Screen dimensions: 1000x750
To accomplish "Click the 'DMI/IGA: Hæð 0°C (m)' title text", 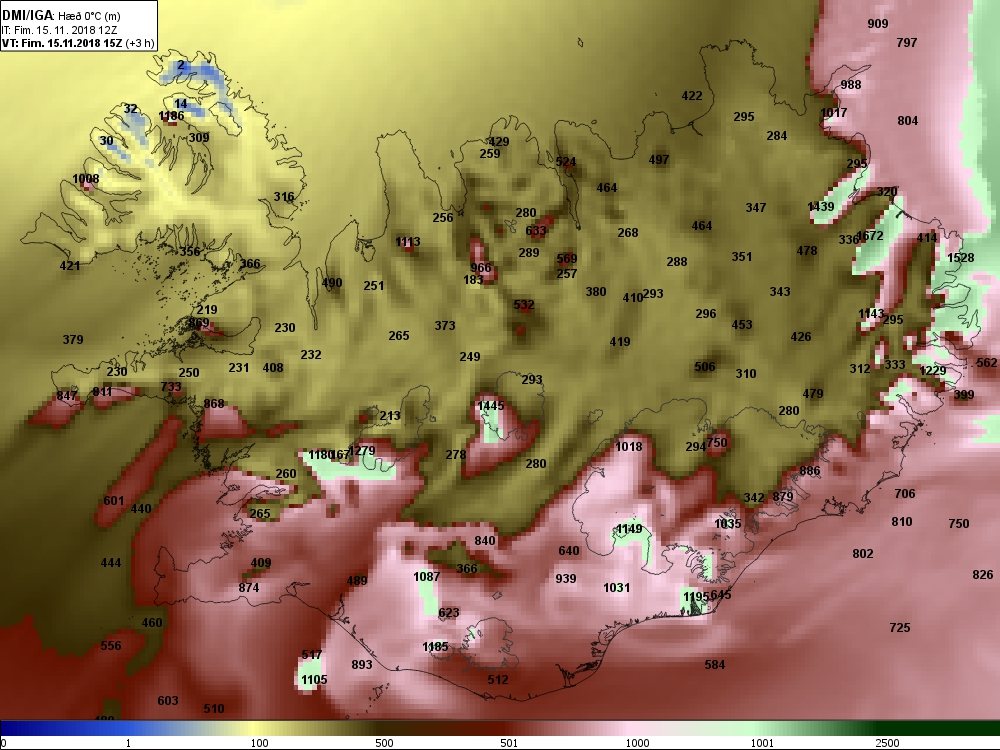I will coord(61,16).
